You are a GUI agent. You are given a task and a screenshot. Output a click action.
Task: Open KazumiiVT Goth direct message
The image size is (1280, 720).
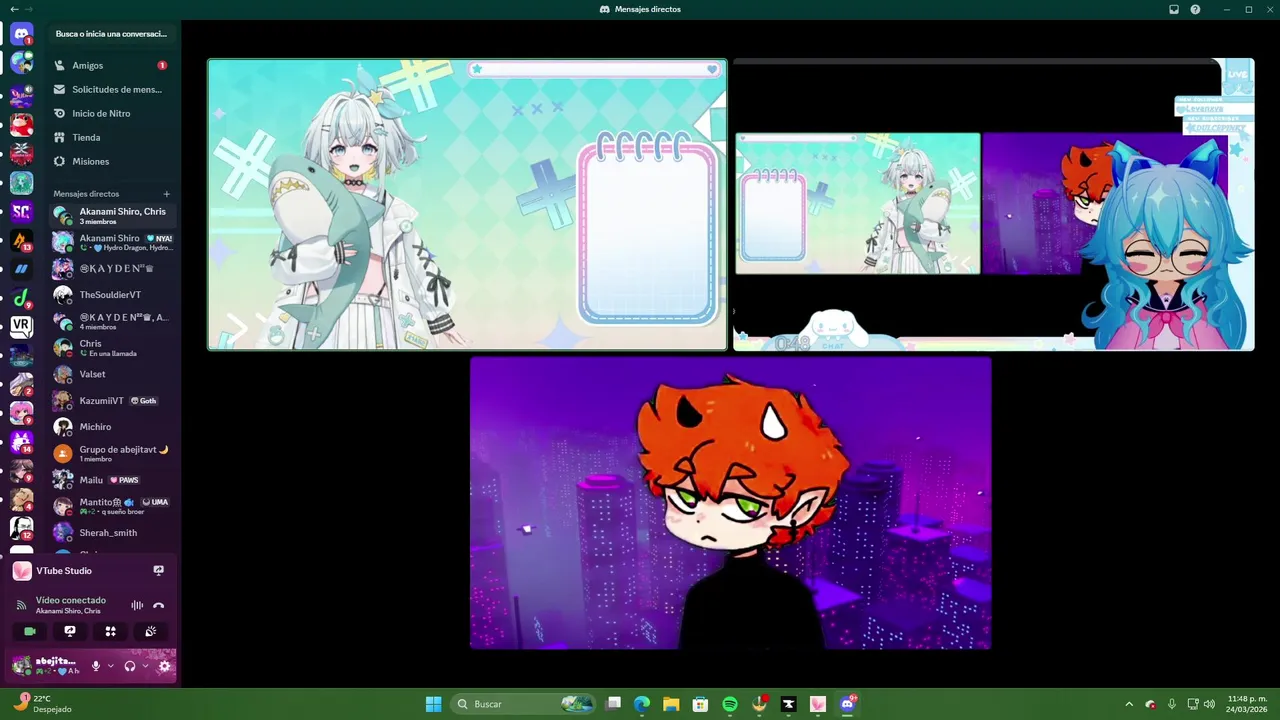click(112, 401)
